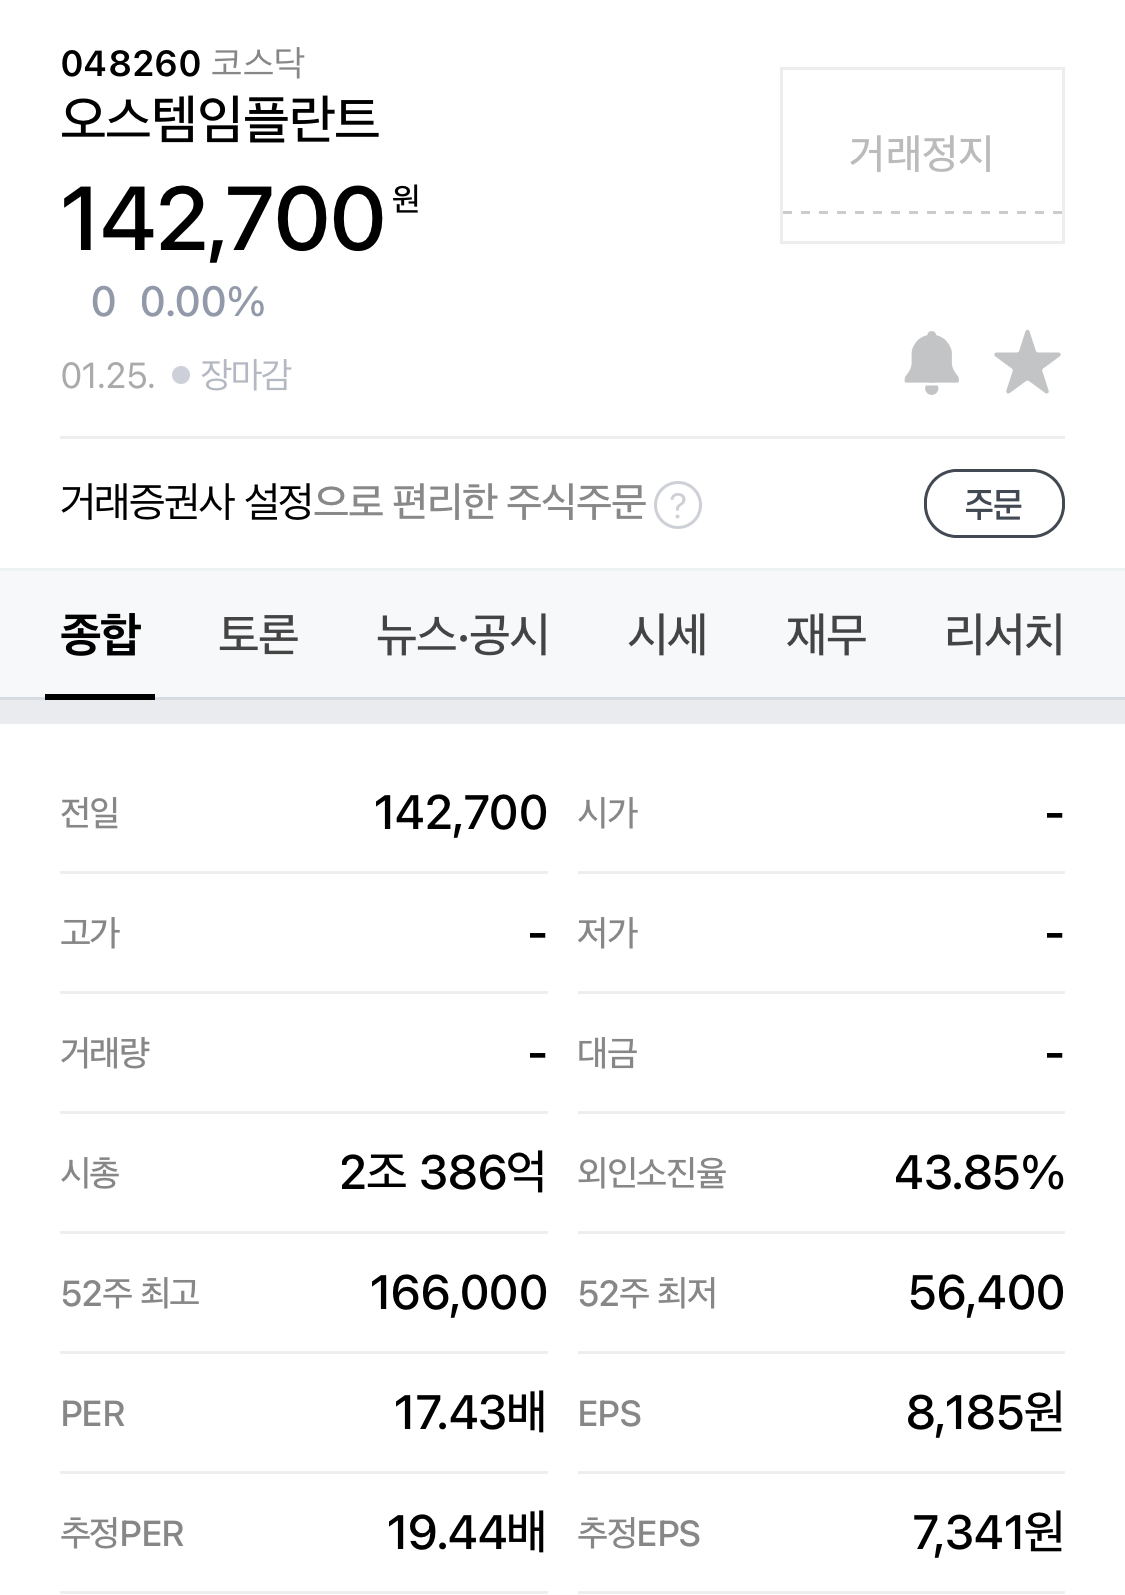Tap the price alert bell icon
The height and width of the screenshot is (1595, 1125).
pyautogui.click(x=931, y=362)
